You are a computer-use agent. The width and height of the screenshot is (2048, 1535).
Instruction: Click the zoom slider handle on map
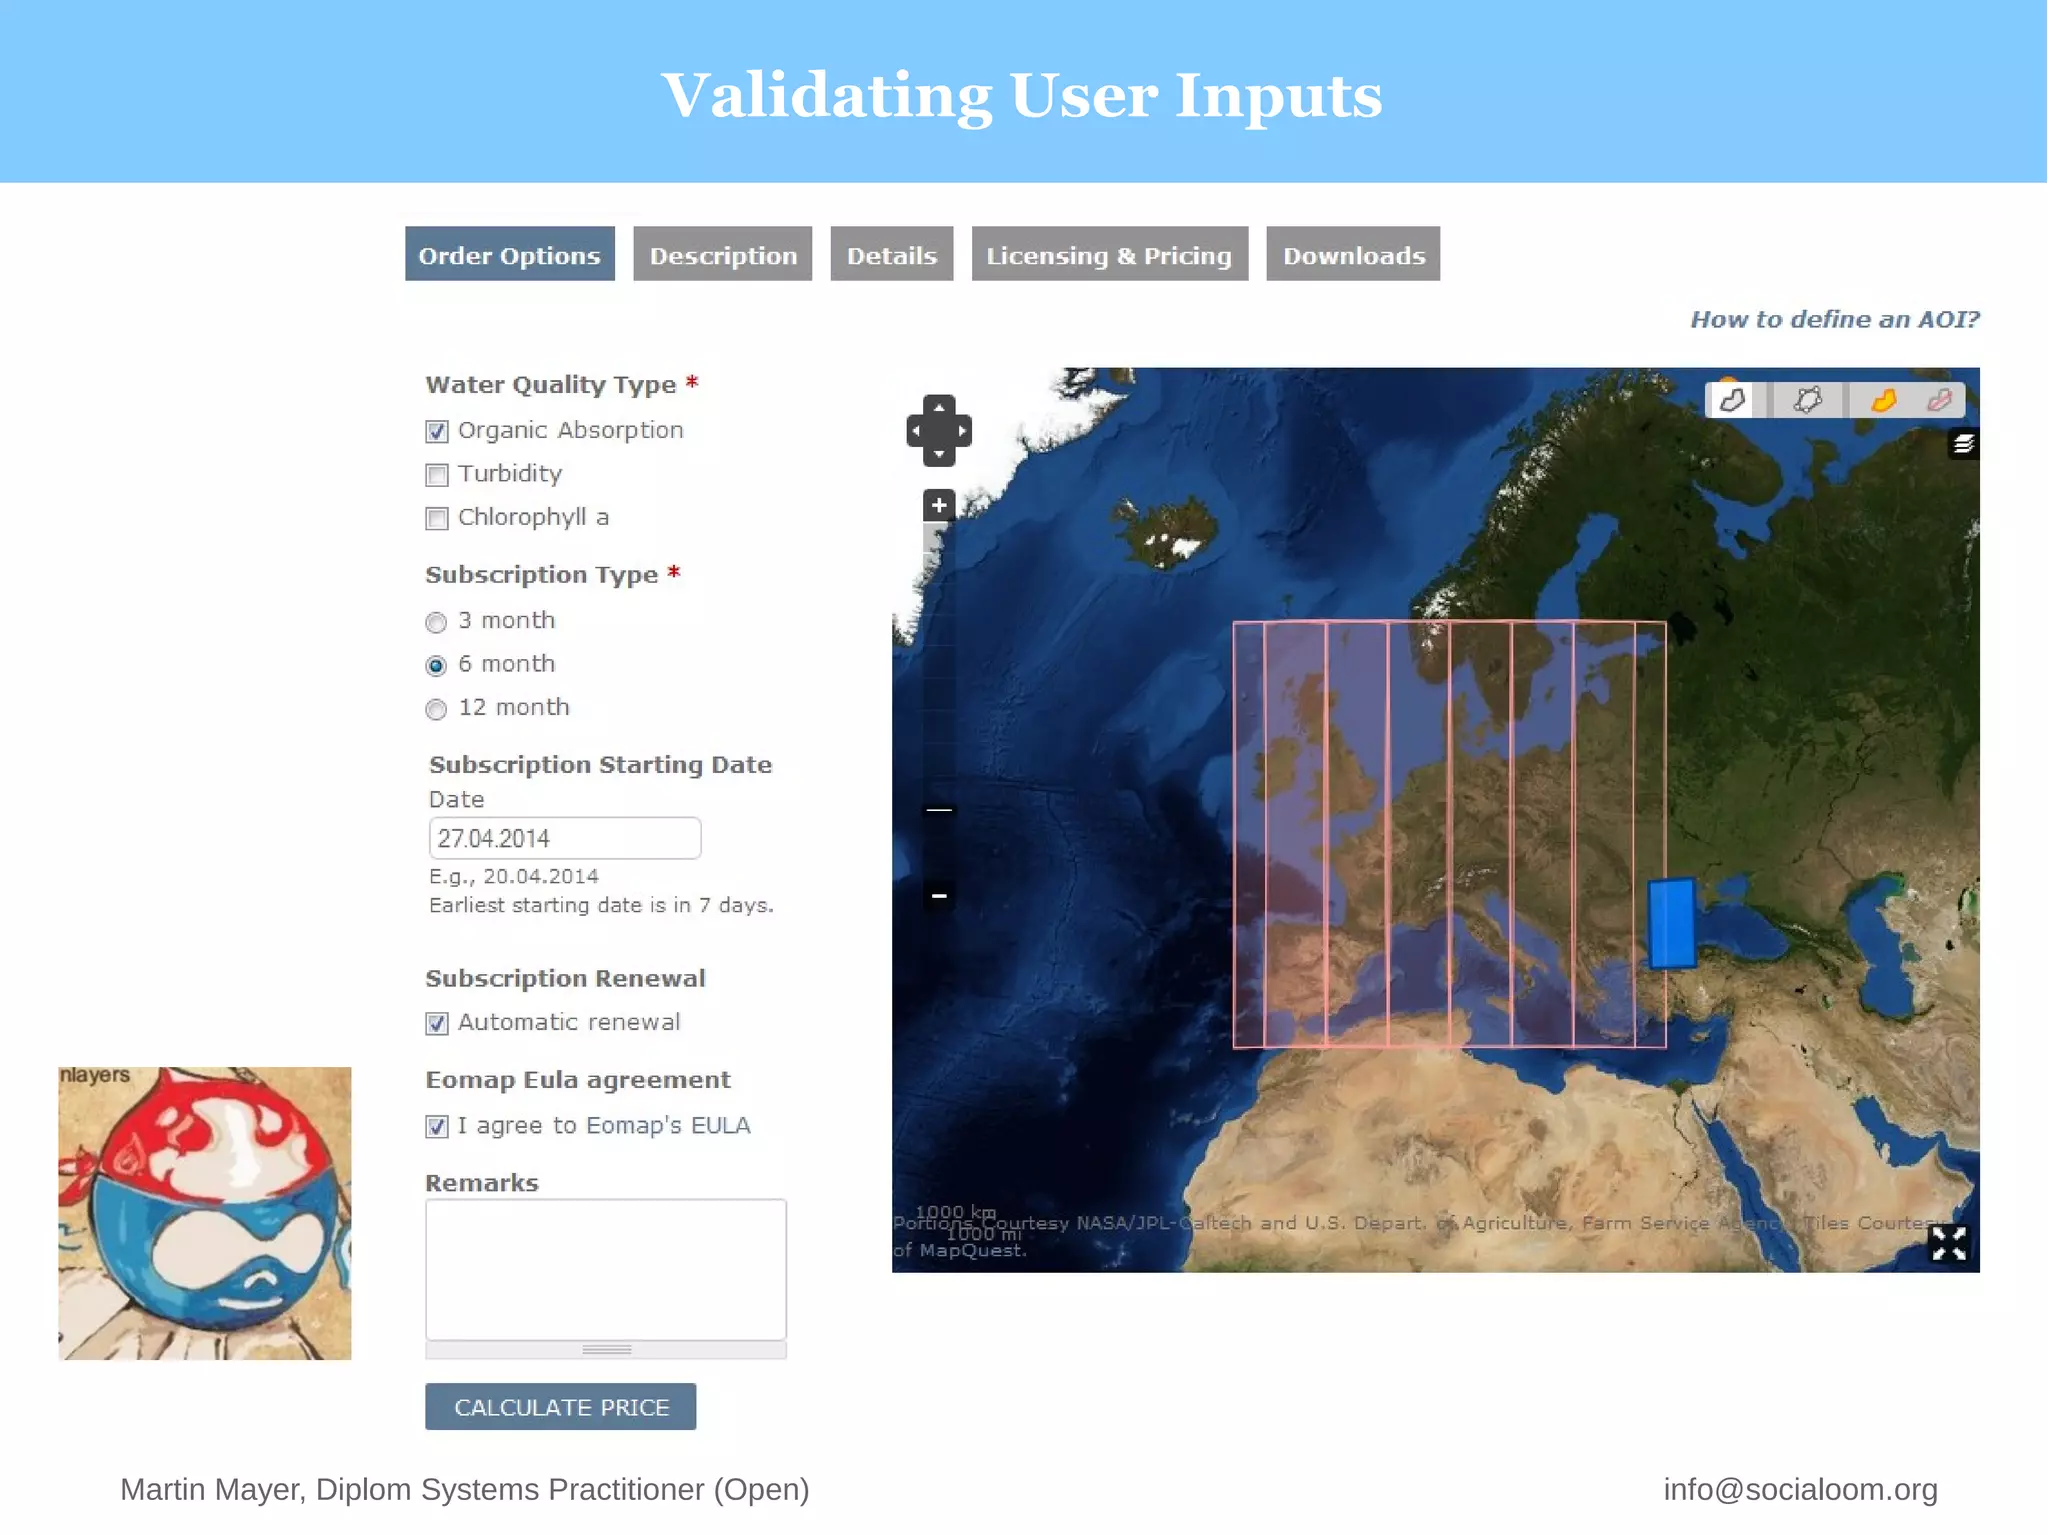(x=939, y=810)
